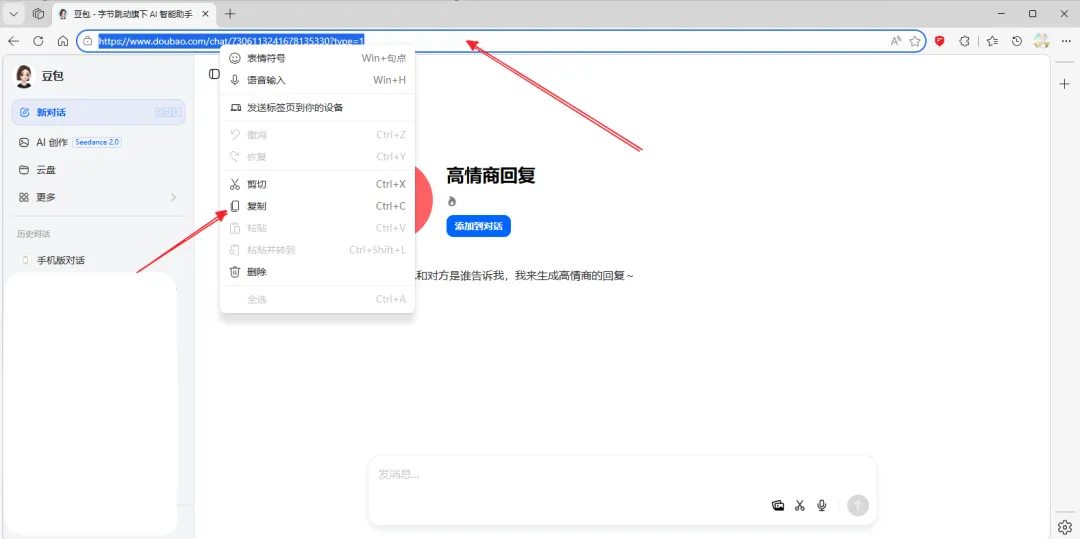This screenshot has width=1080, height=539.
Task: Click the Ctrl K shortcut hint
Action: [168, 112]
